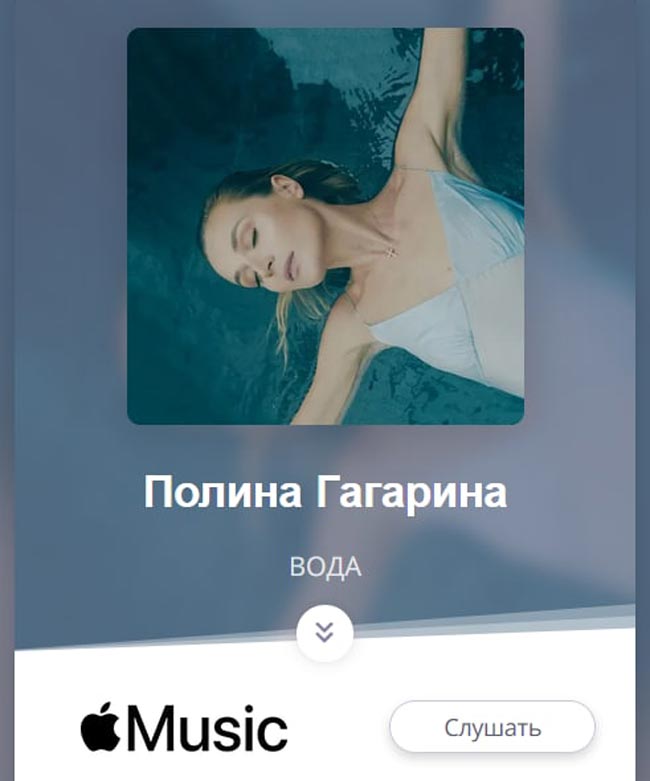Click the ВОДА cover artwork thumbnail
Viewport: 650px width, 781px height.
pyautogui.click(x=325, y=226)
